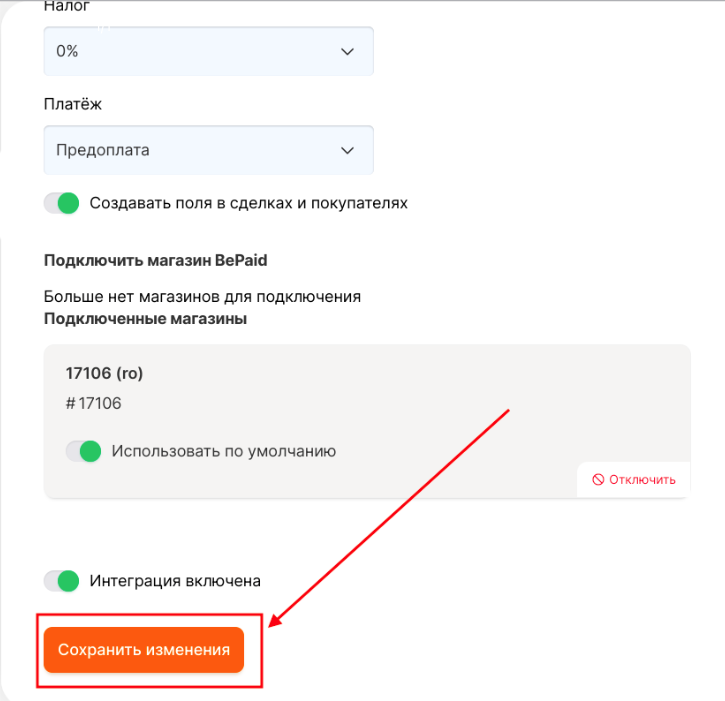The height and width of the screenshot is (701, 725).
Task: Click the prohibition icon beside Отключить
Action: point(598,480)
